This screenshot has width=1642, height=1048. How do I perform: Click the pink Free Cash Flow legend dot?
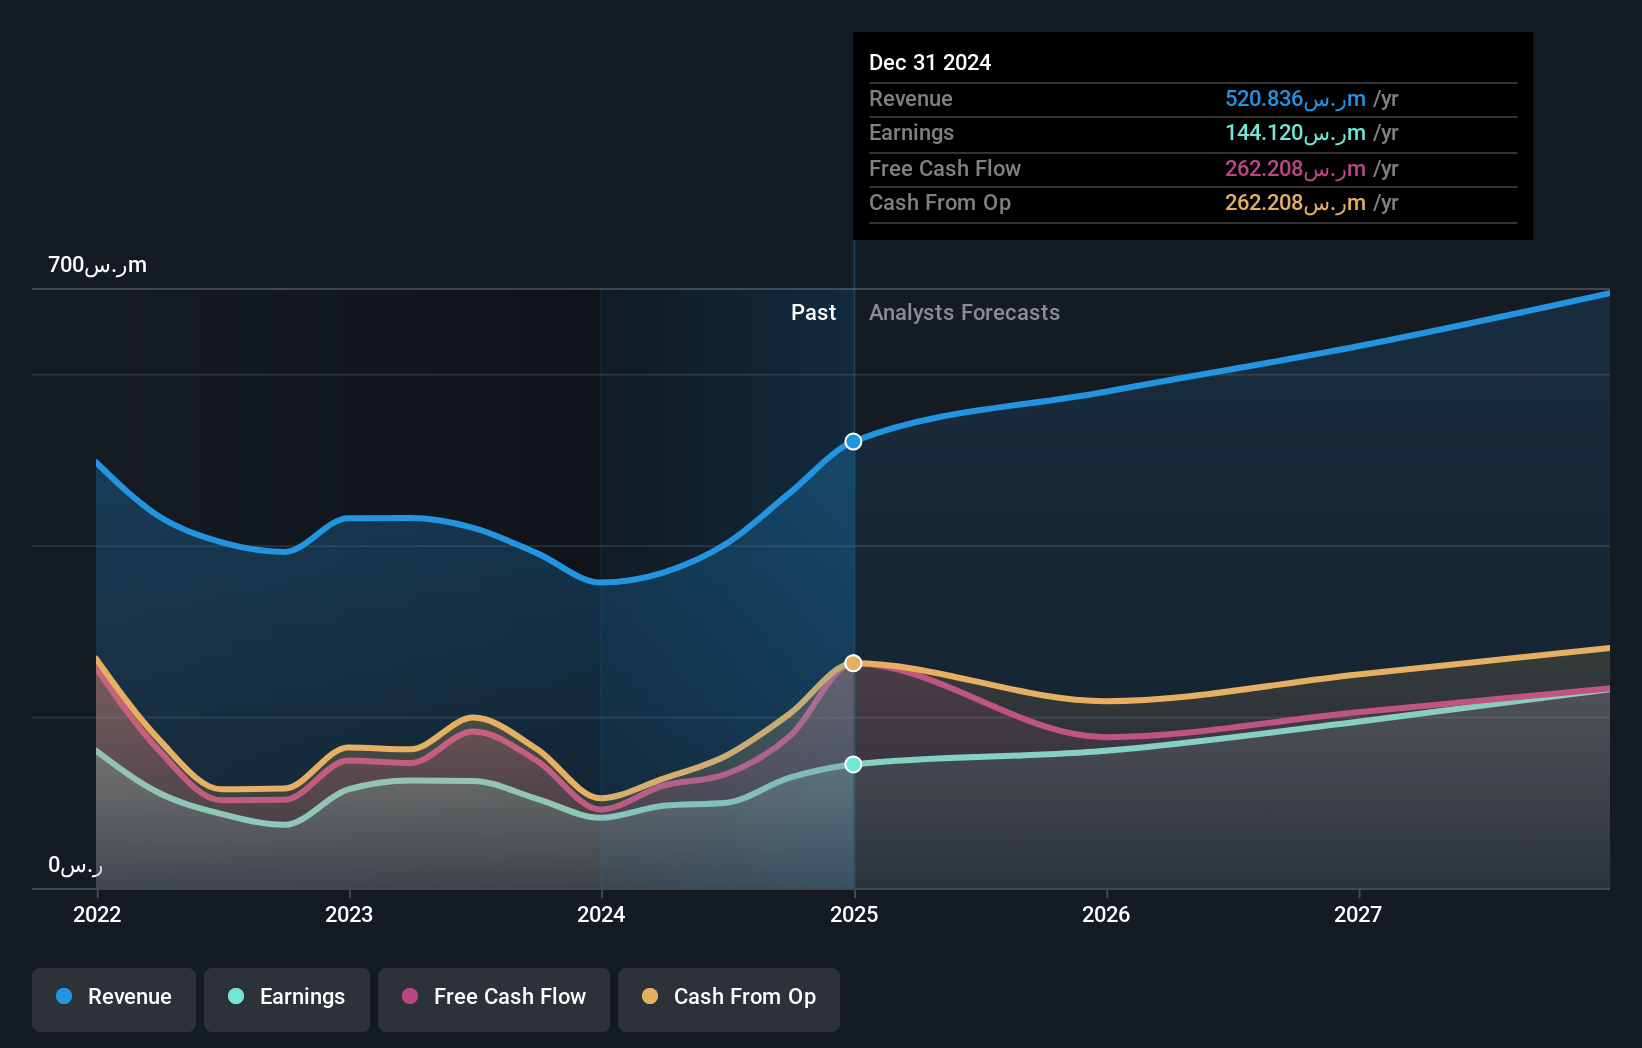click(410, 996)
